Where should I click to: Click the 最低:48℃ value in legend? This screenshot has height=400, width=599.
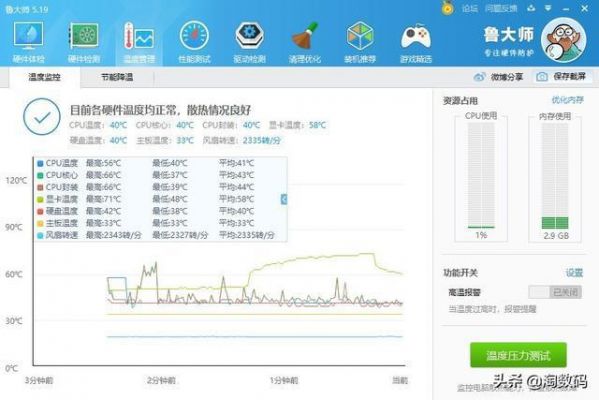(x=170, y=199)
